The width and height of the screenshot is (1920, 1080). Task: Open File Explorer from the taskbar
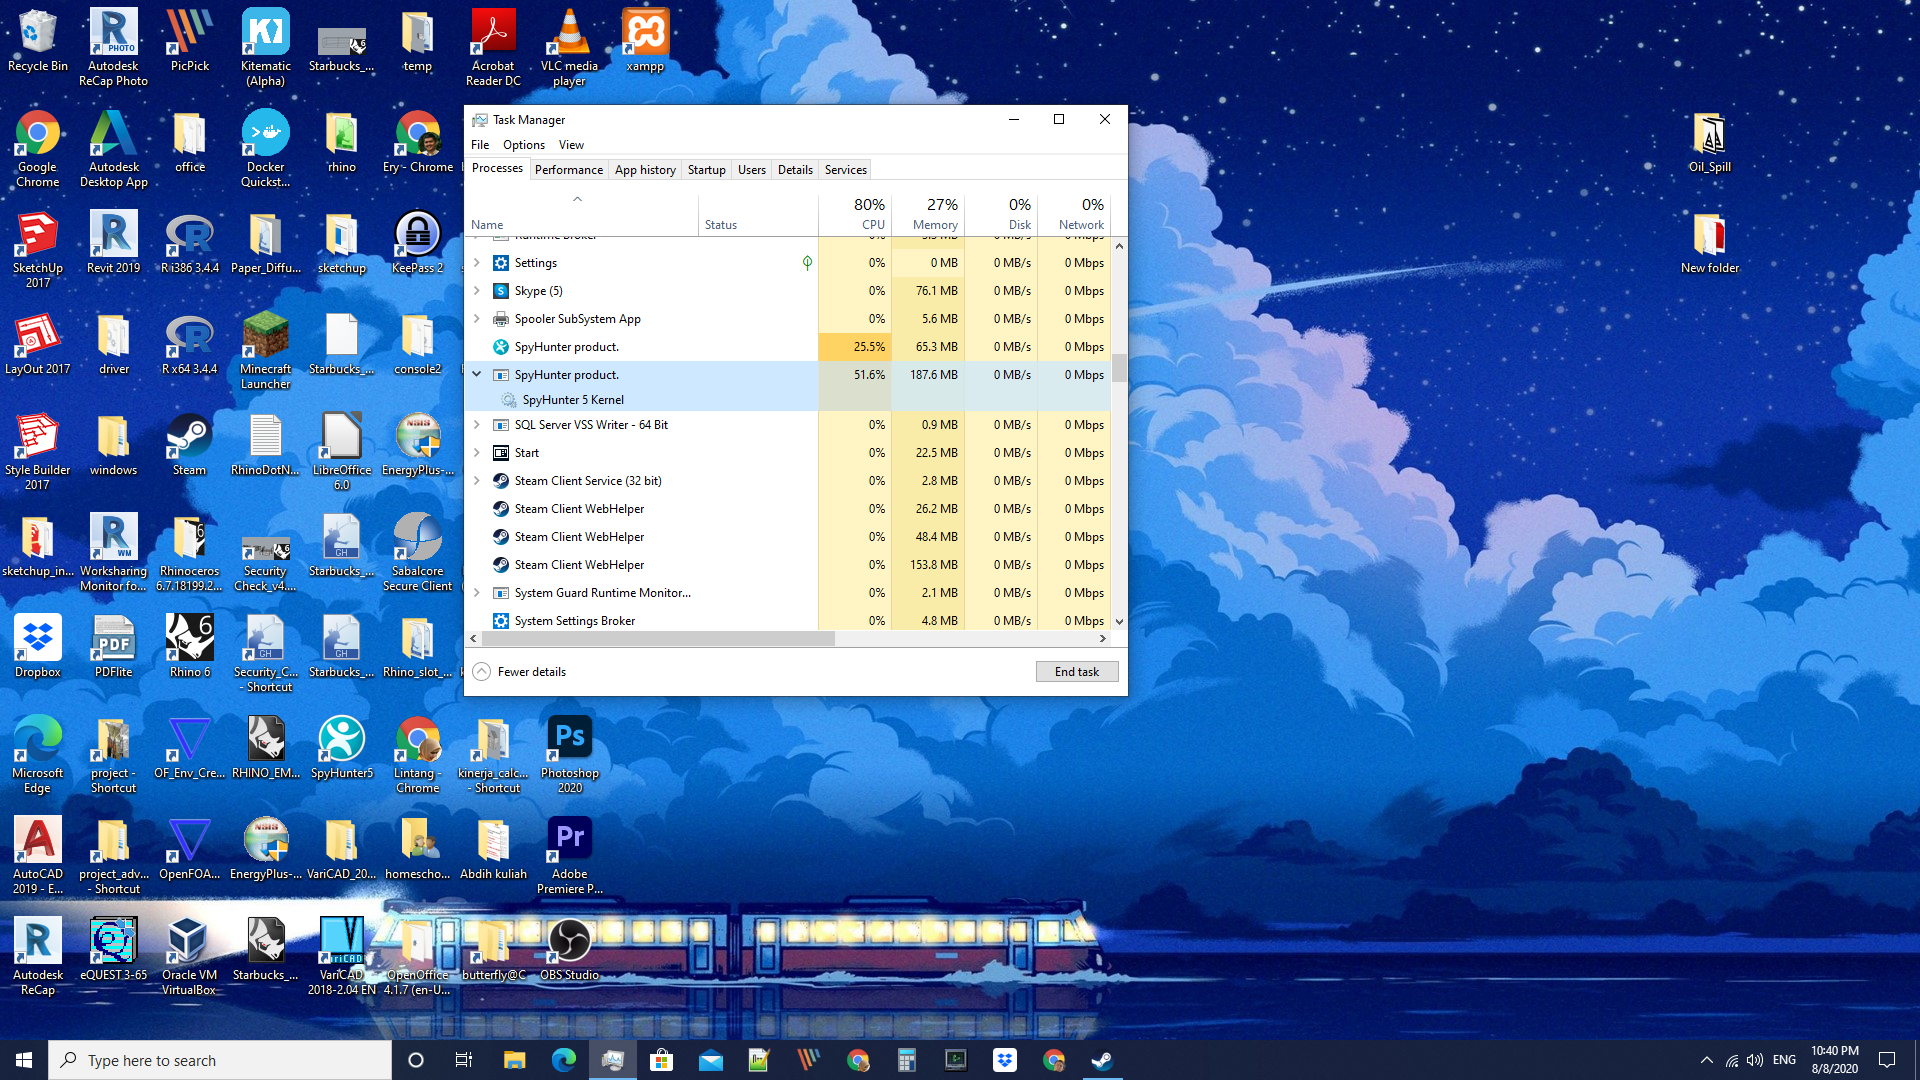click(515, 1060)
